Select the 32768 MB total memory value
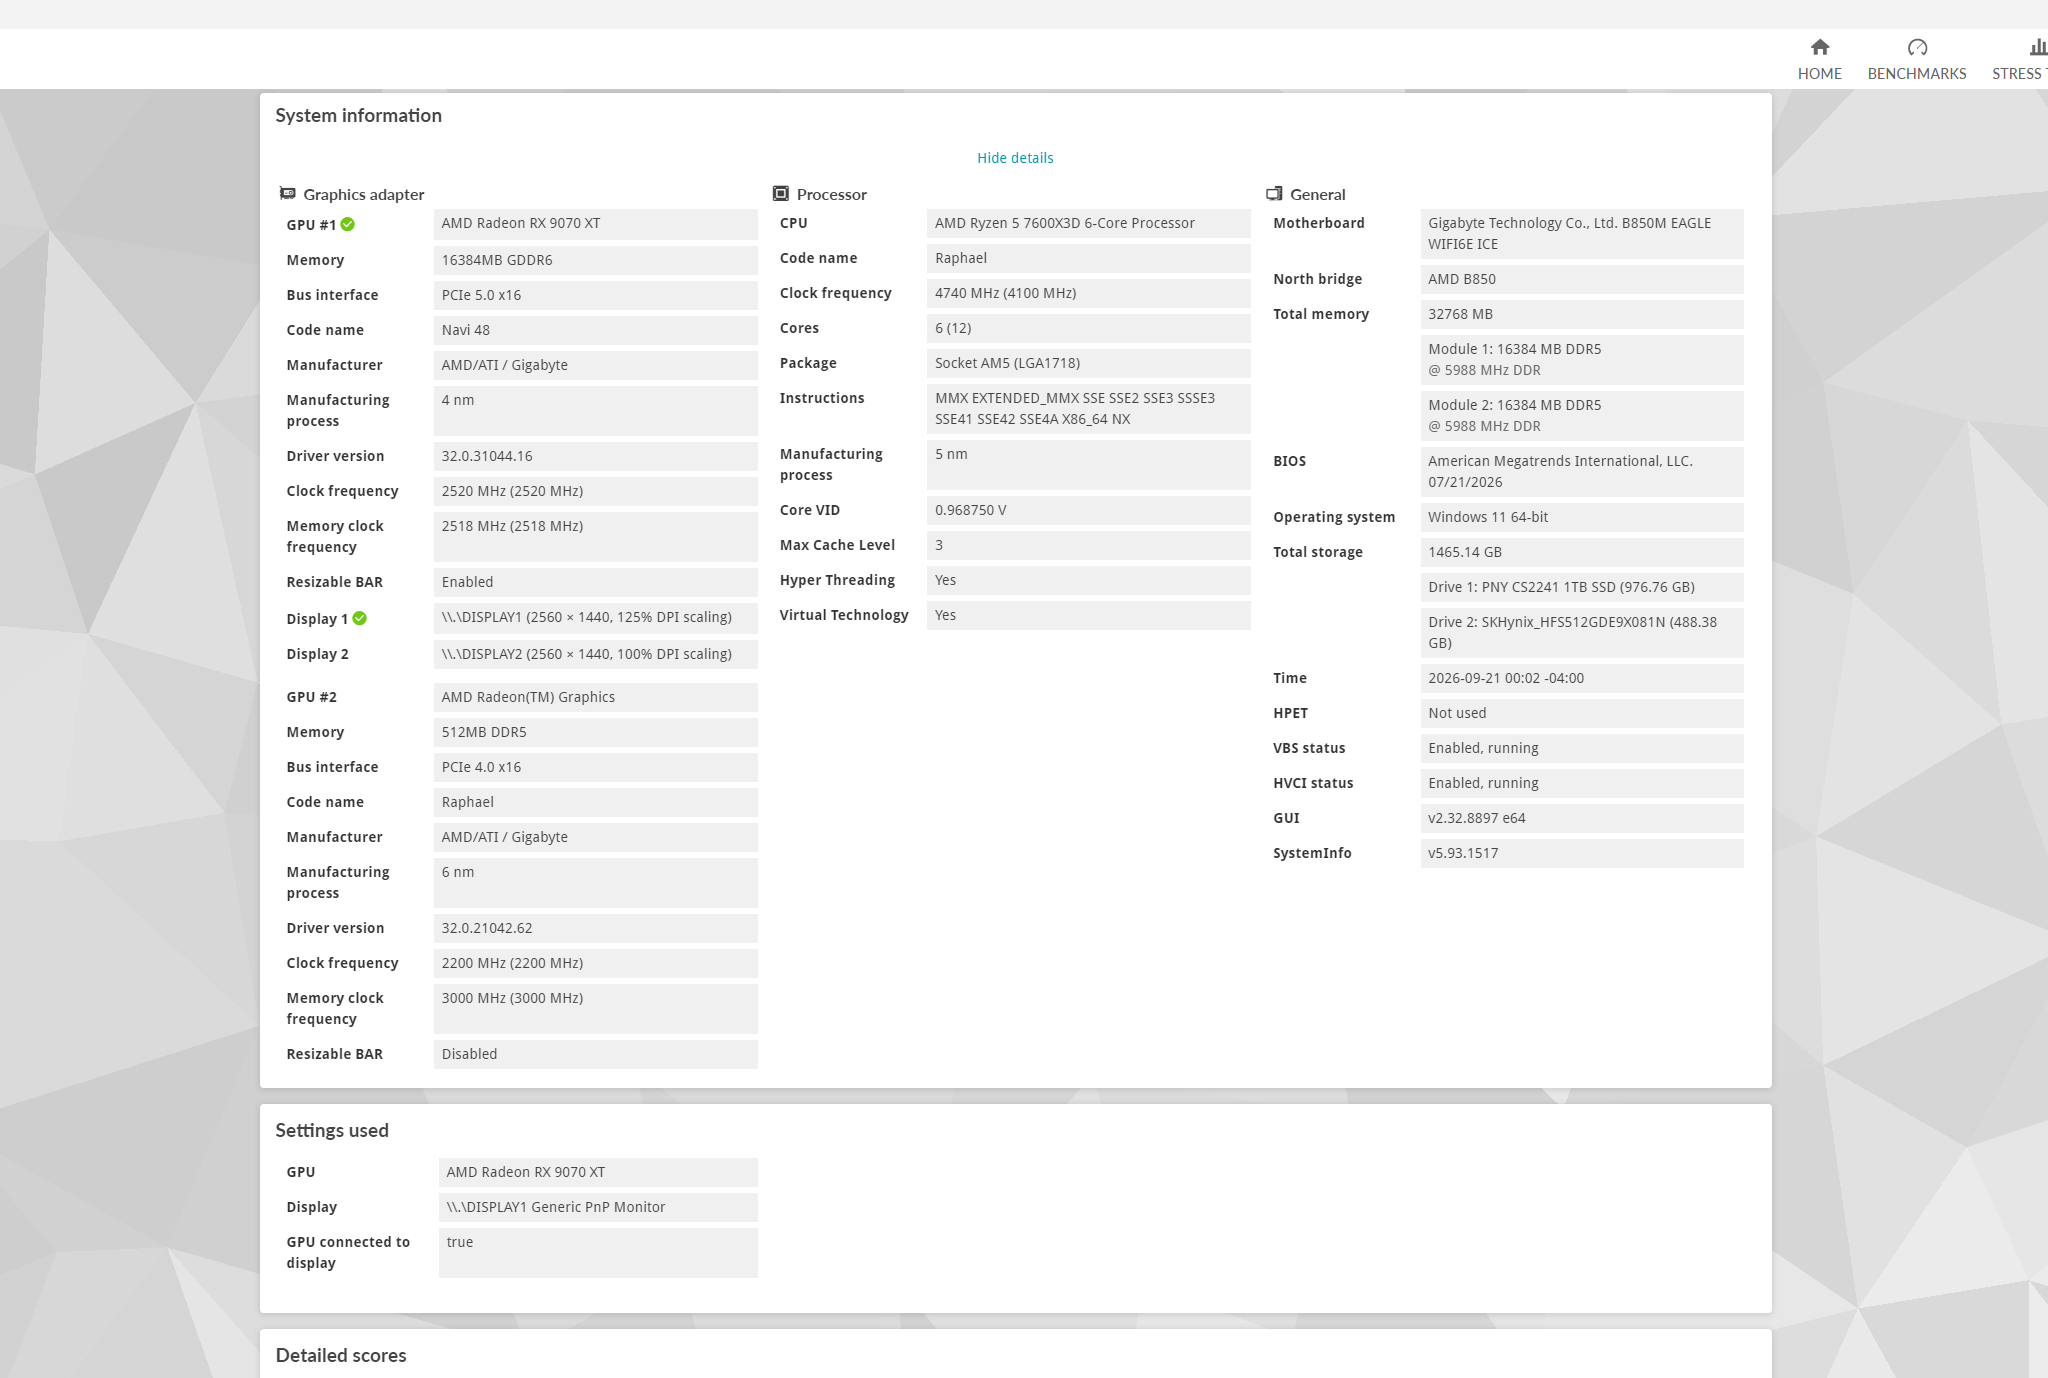 click(1582, 314)
